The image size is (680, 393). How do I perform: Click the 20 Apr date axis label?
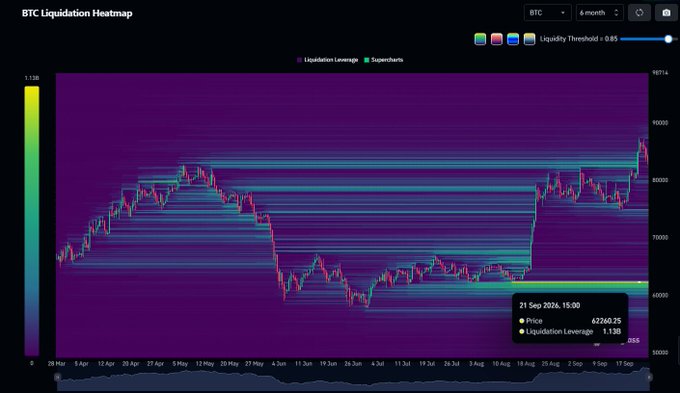tap(131, 364)
